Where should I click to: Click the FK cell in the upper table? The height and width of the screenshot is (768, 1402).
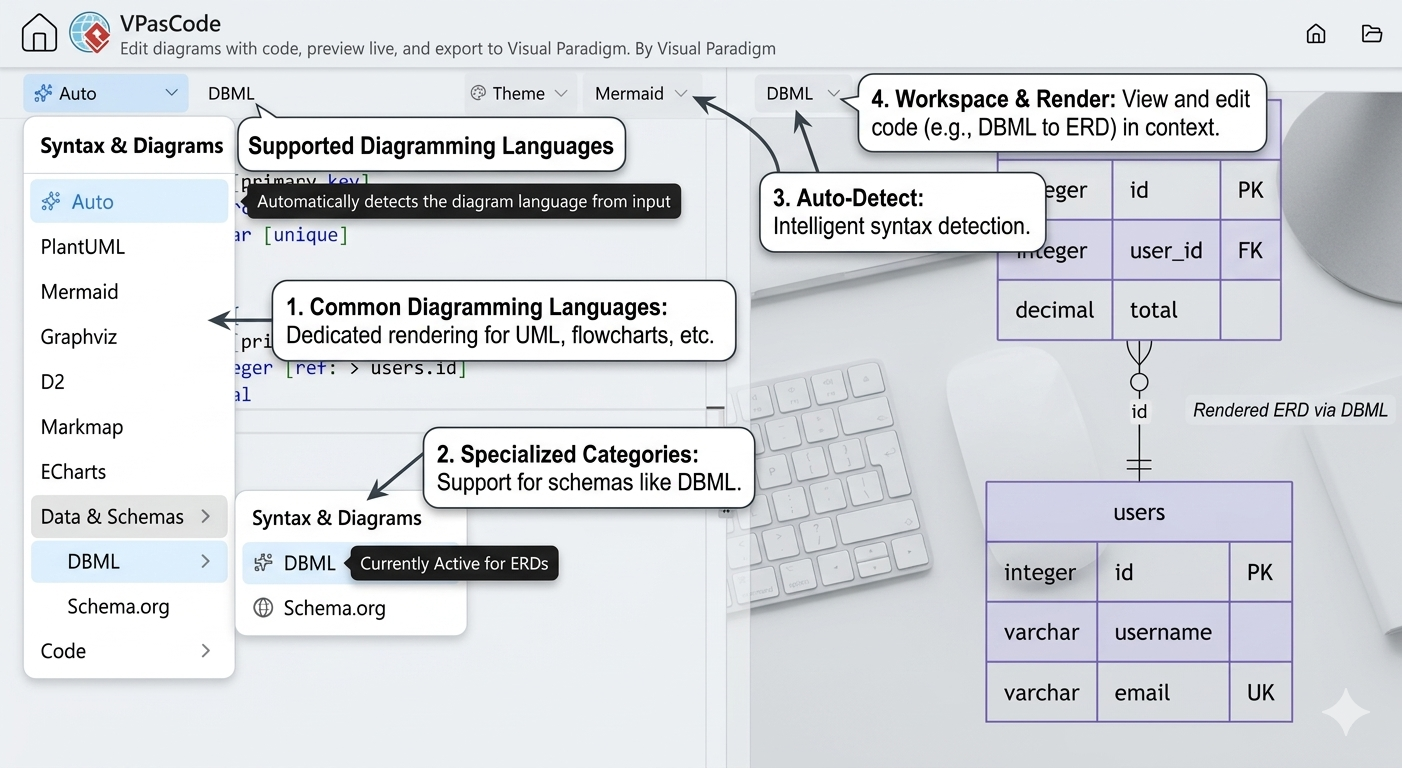[1250, 250]
